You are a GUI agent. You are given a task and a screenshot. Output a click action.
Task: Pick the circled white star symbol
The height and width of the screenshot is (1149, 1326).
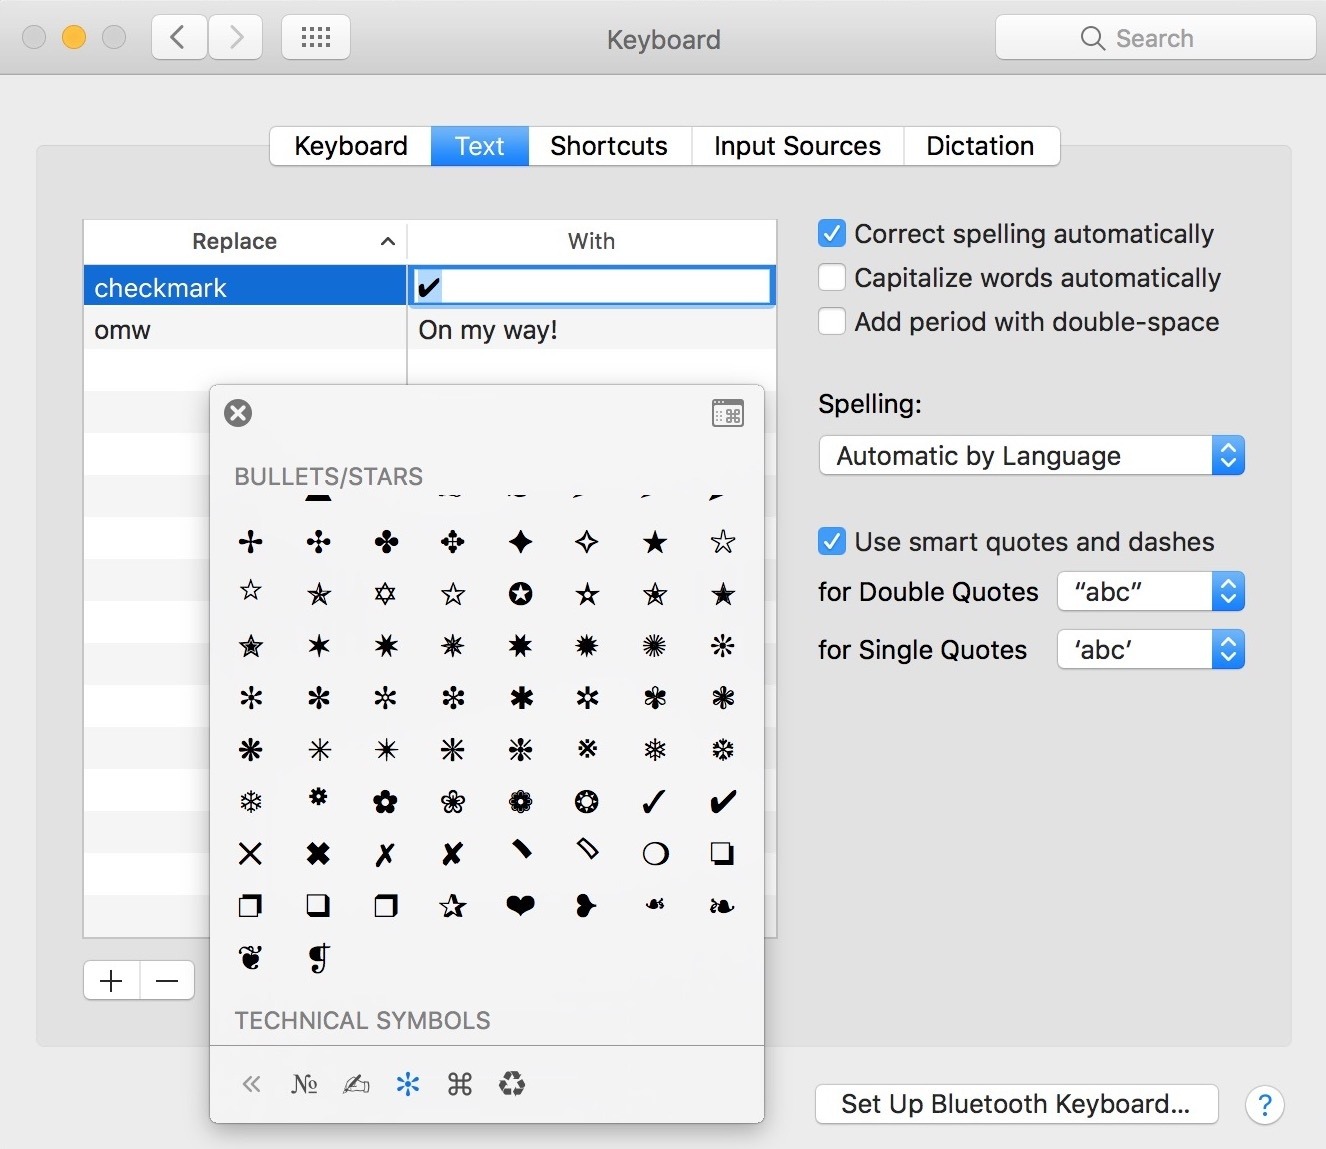pos(520,594)
